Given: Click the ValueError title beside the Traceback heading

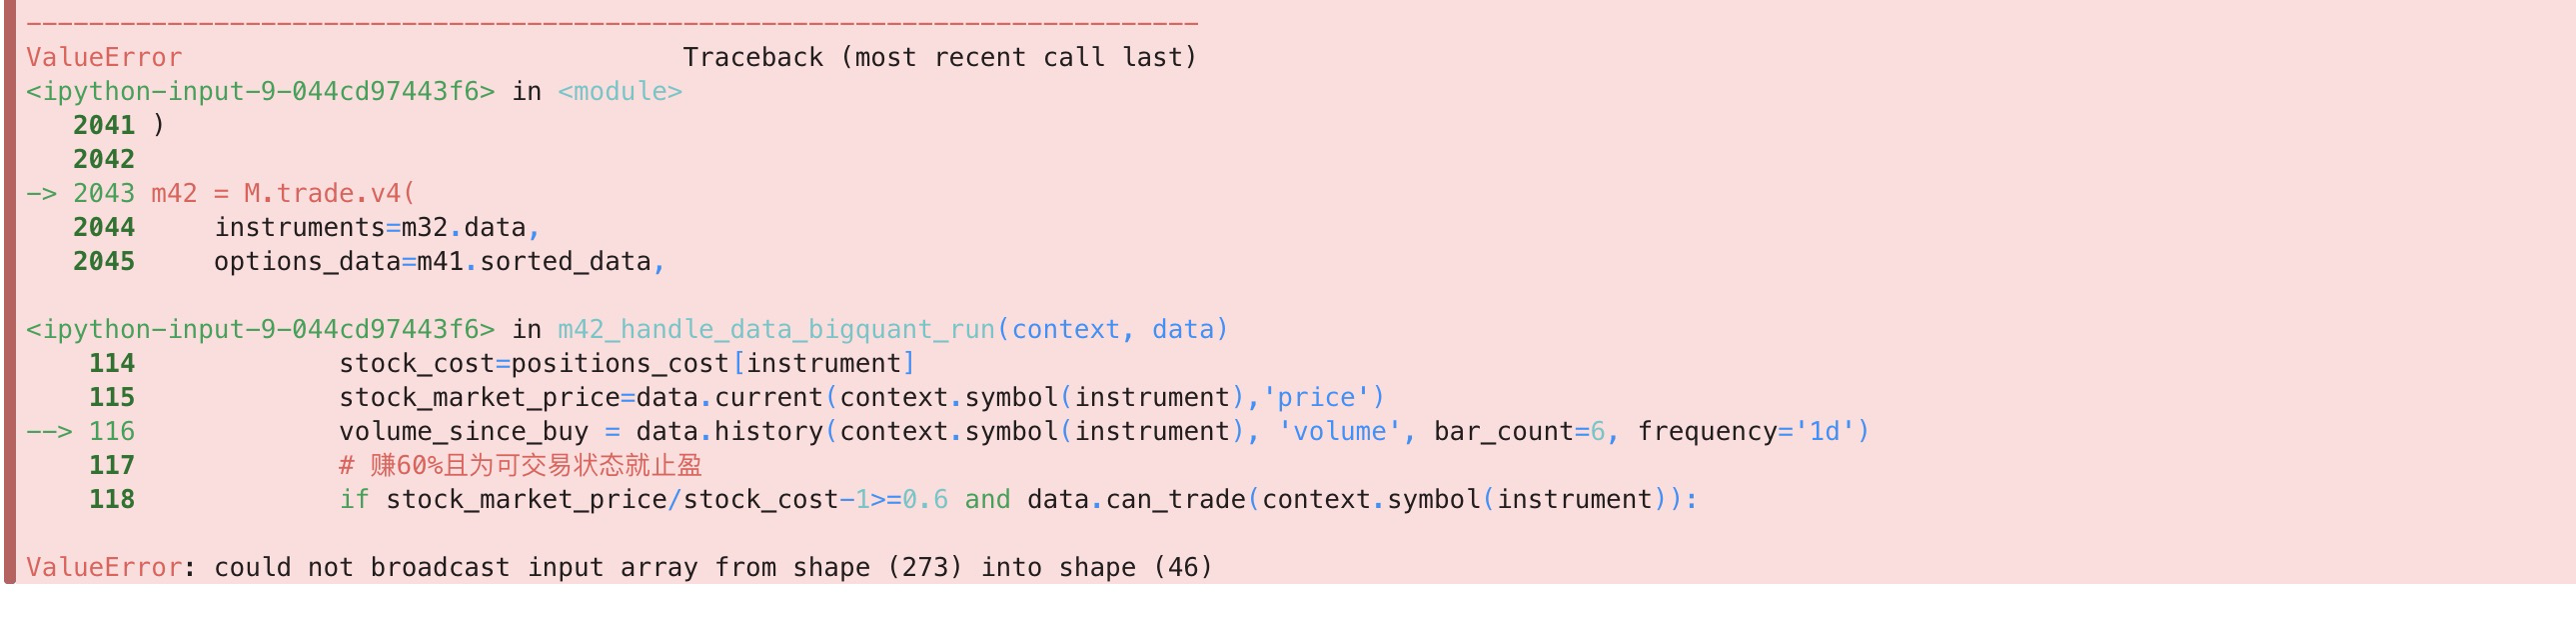Looking at the screenshot, I should point(104,58).
